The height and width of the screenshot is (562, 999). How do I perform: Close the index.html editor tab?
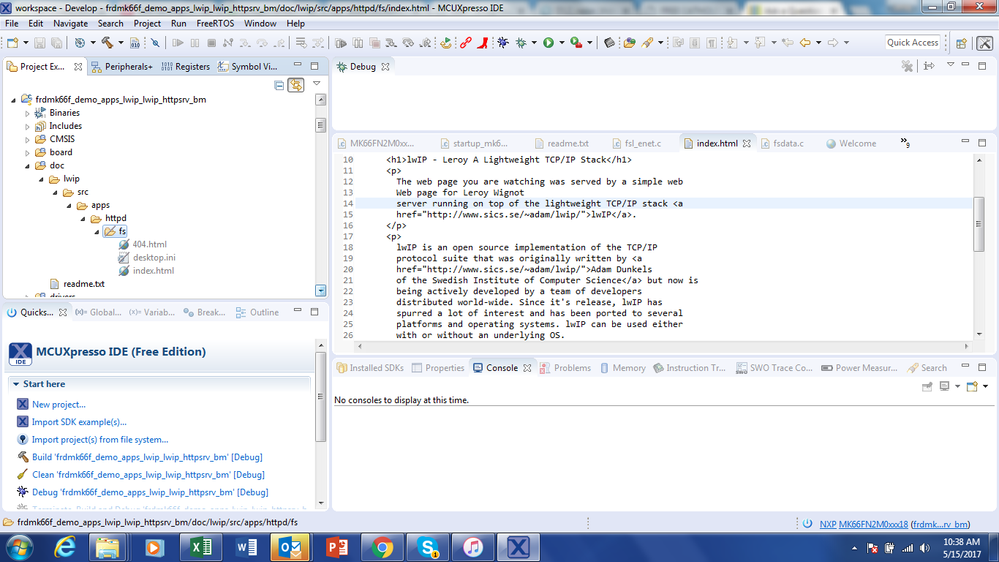pos(747,143)
